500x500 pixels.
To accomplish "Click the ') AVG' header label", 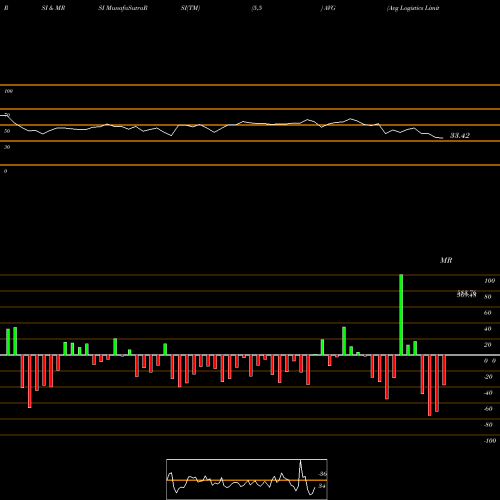I will (328, 8).
